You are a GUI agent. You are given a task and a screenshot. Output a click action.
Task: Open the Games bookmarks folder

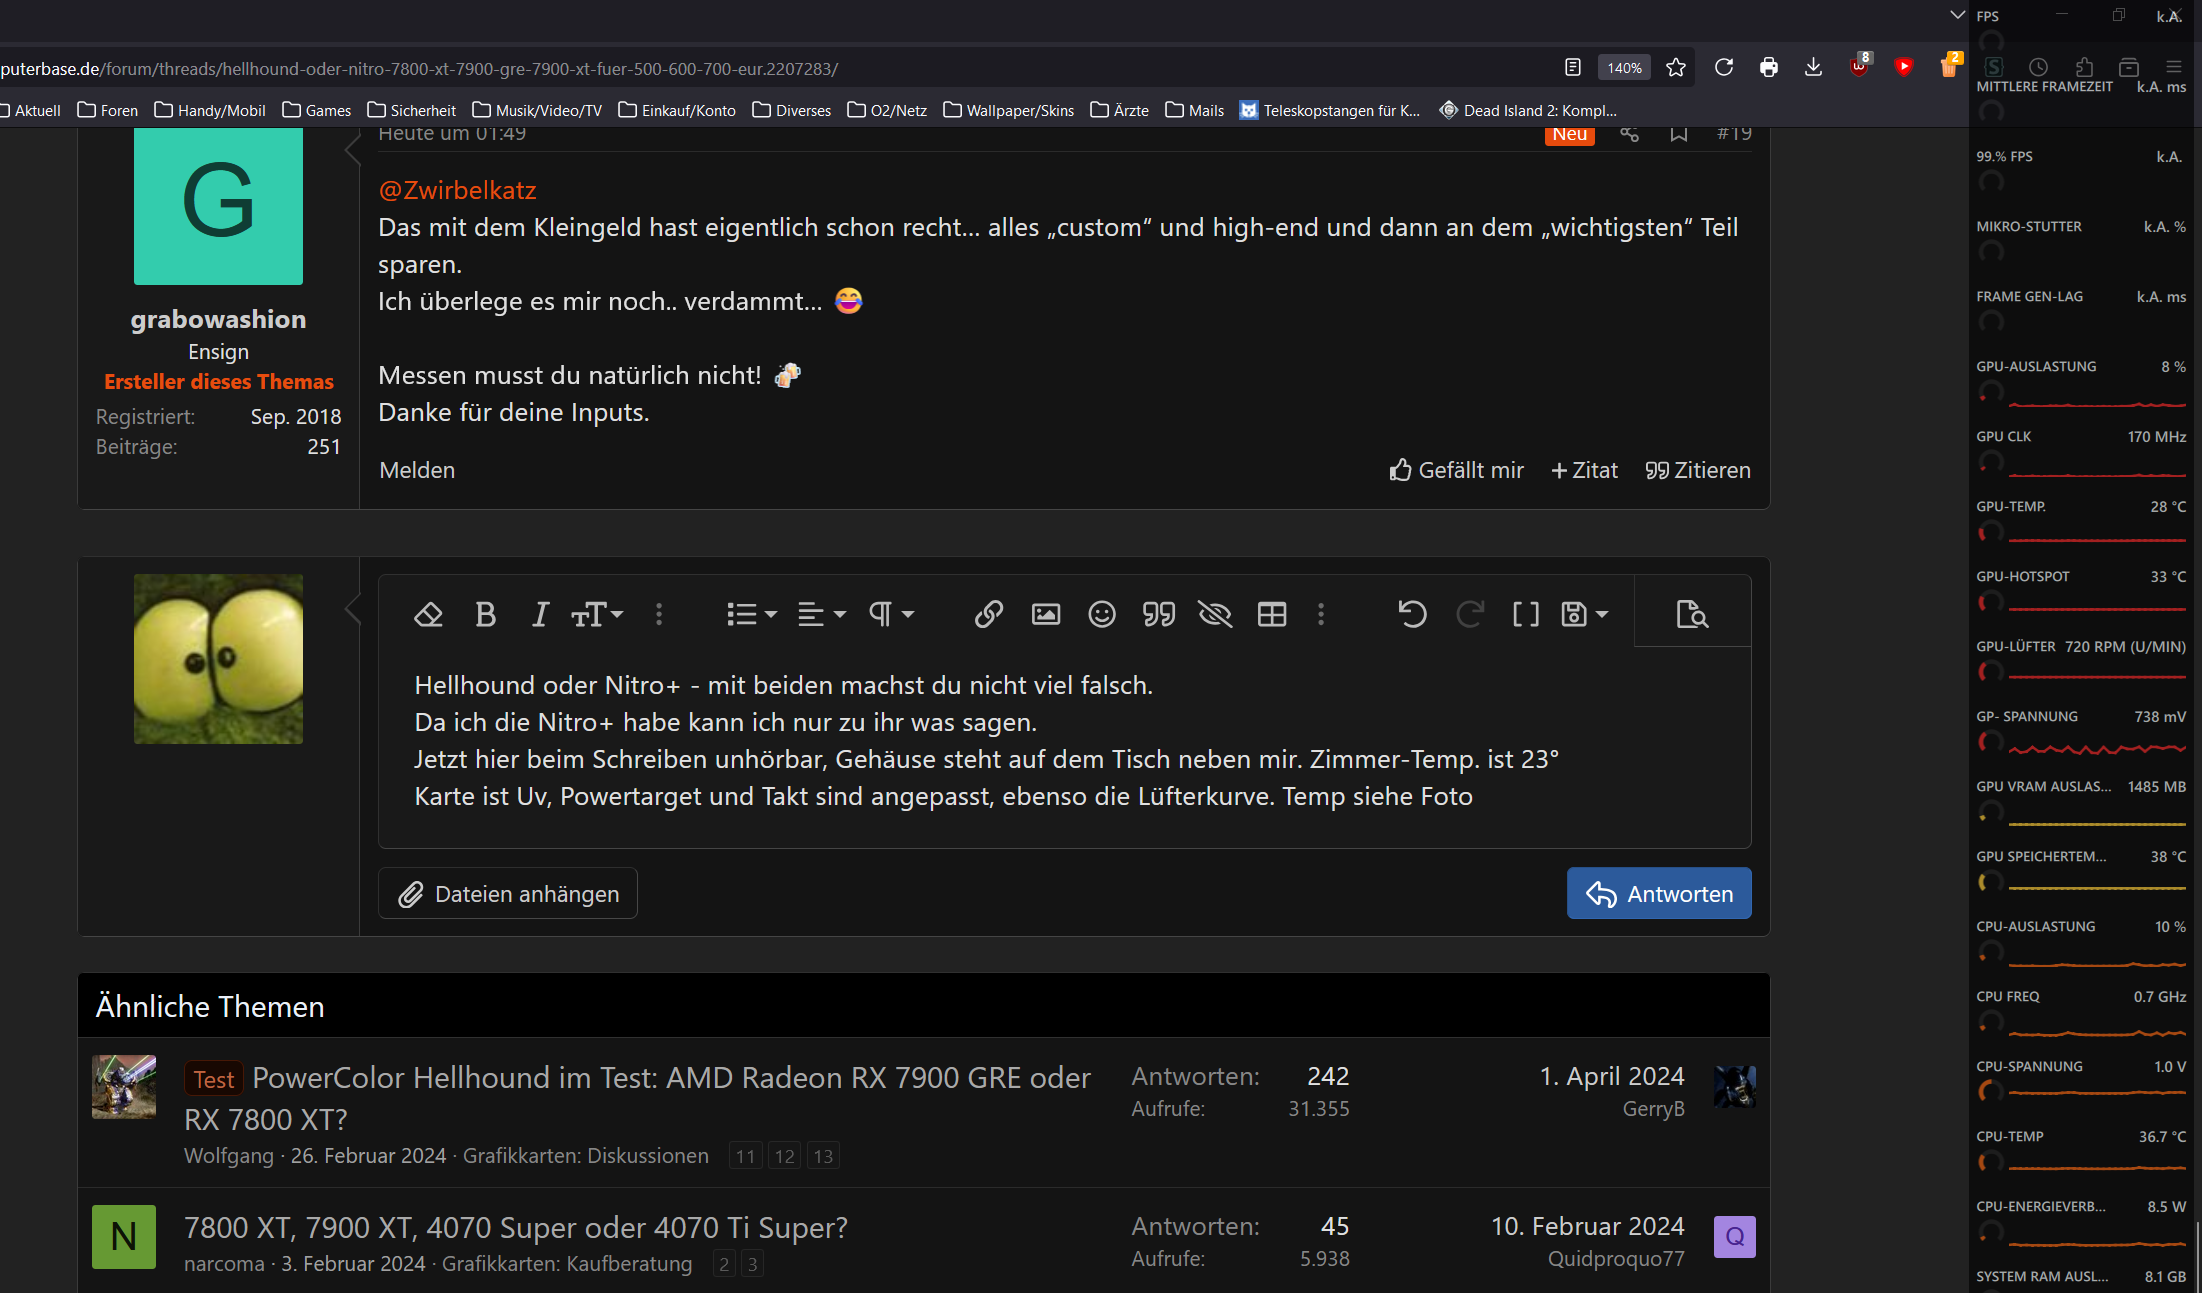click(x=317, y=110)
